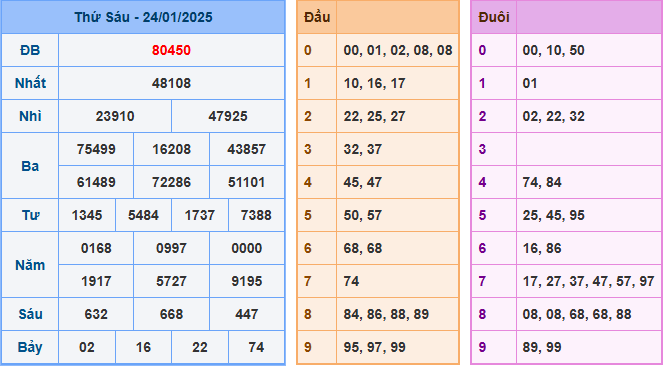Click Đầu values 00, 01, 02, 08, 08

398,50
